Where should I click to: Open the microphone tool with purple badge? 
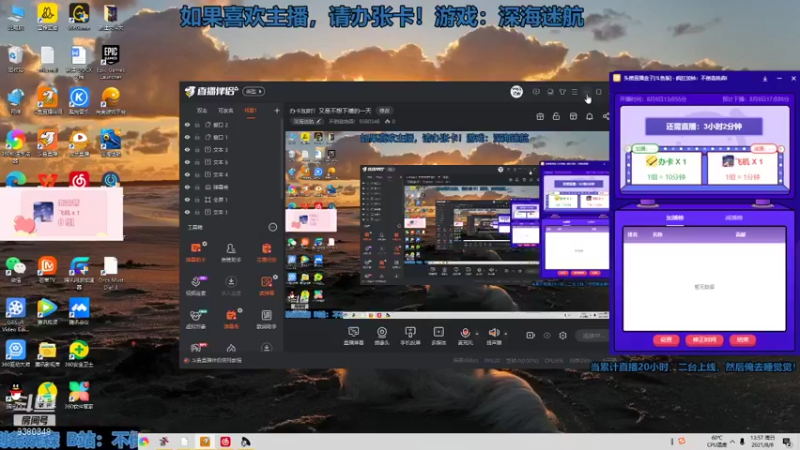pyautogui.click(x=195, y=285)
